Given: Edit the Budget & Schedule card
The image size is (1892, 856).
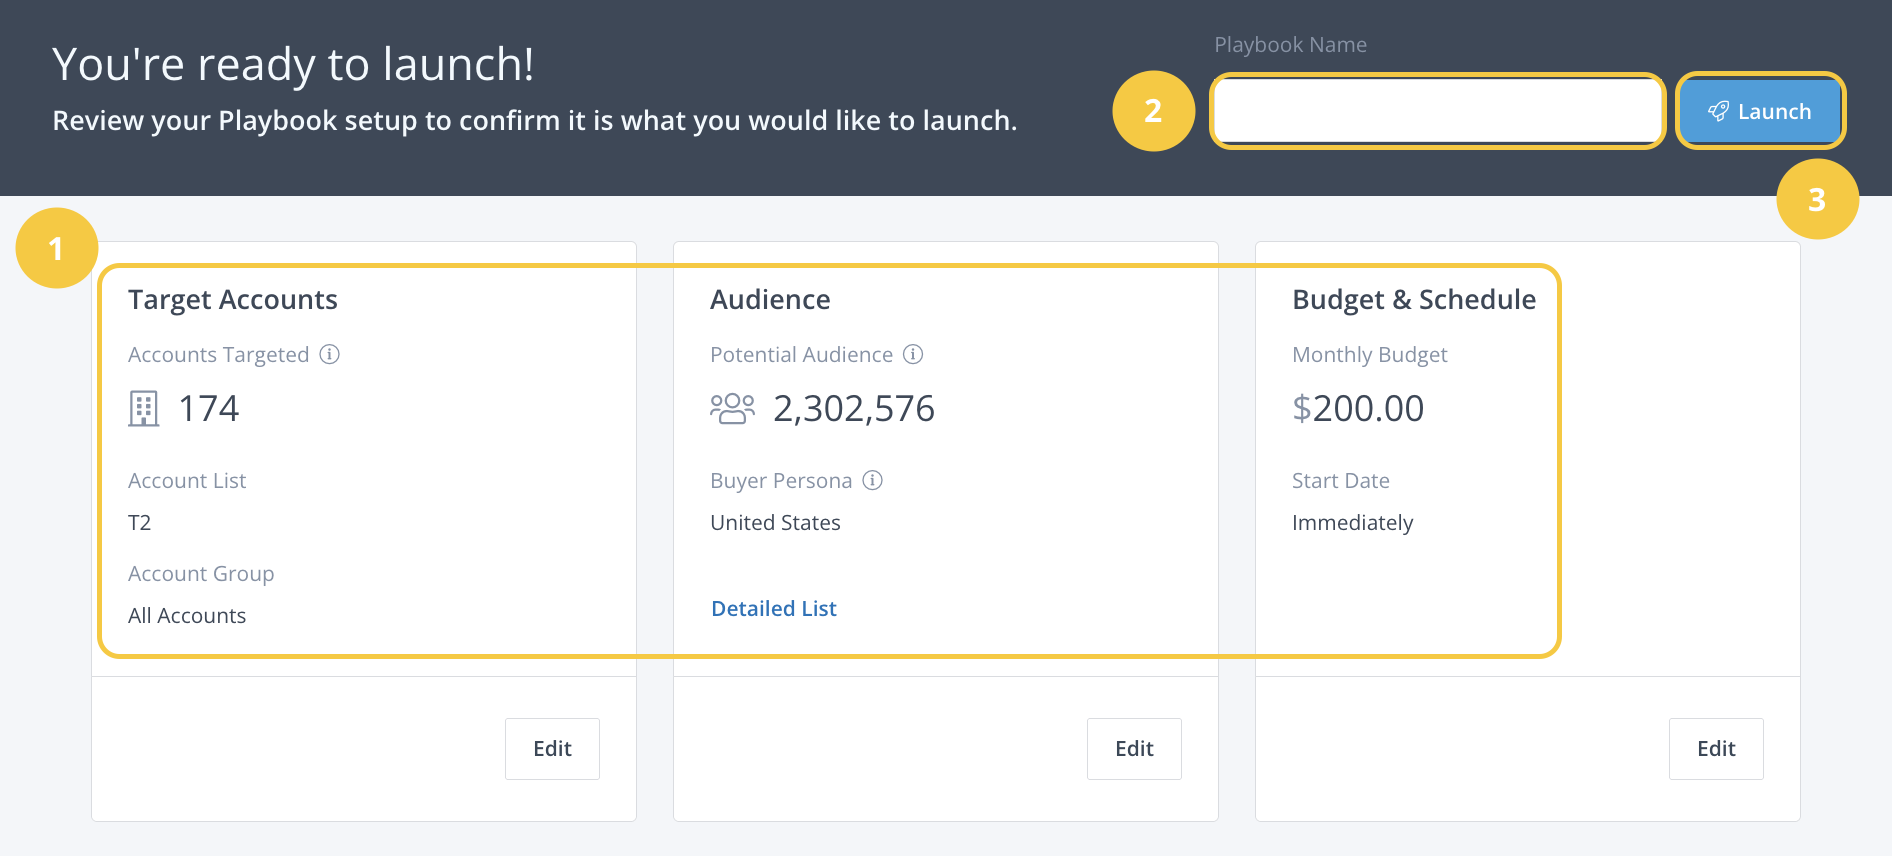Looking at the screenshot, I should 1716,748.
